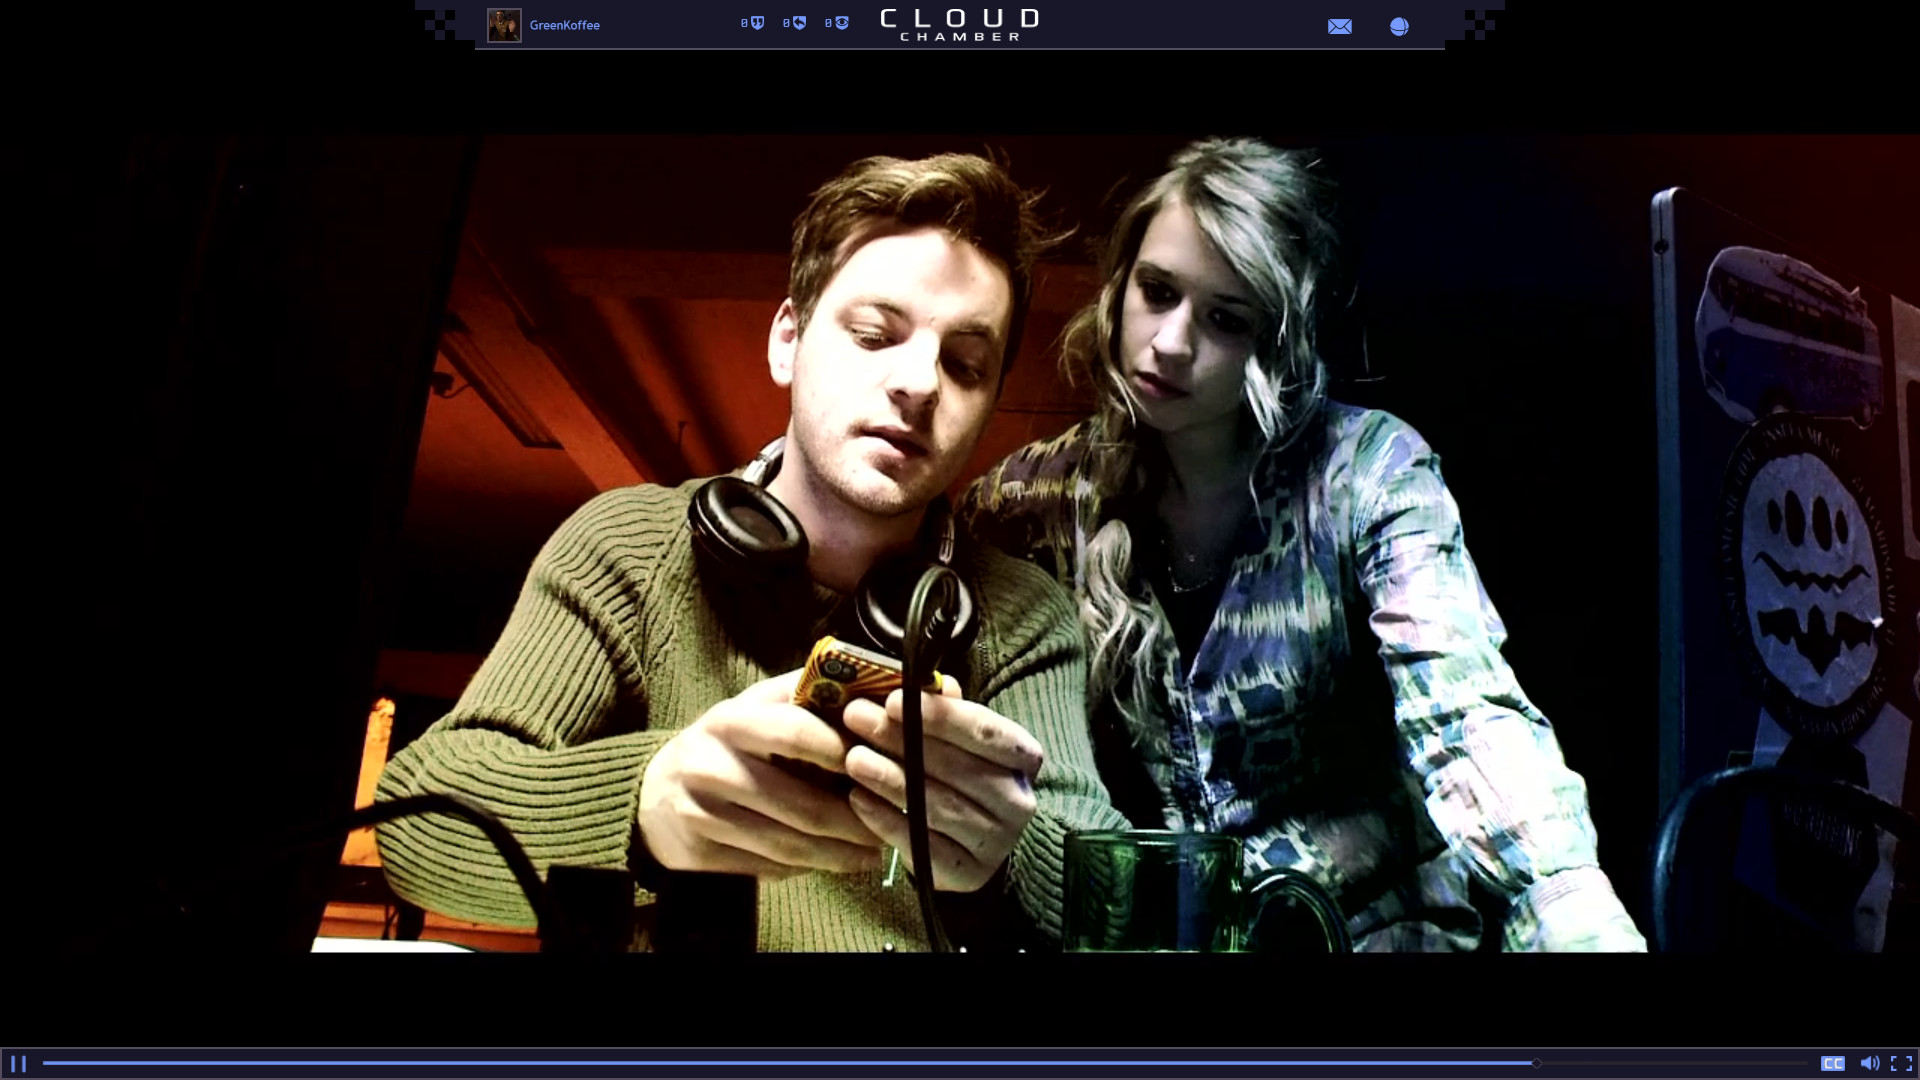1920x1080 pixels.
Task: Toggle closed captions CC
Action: [1833, 1064]
